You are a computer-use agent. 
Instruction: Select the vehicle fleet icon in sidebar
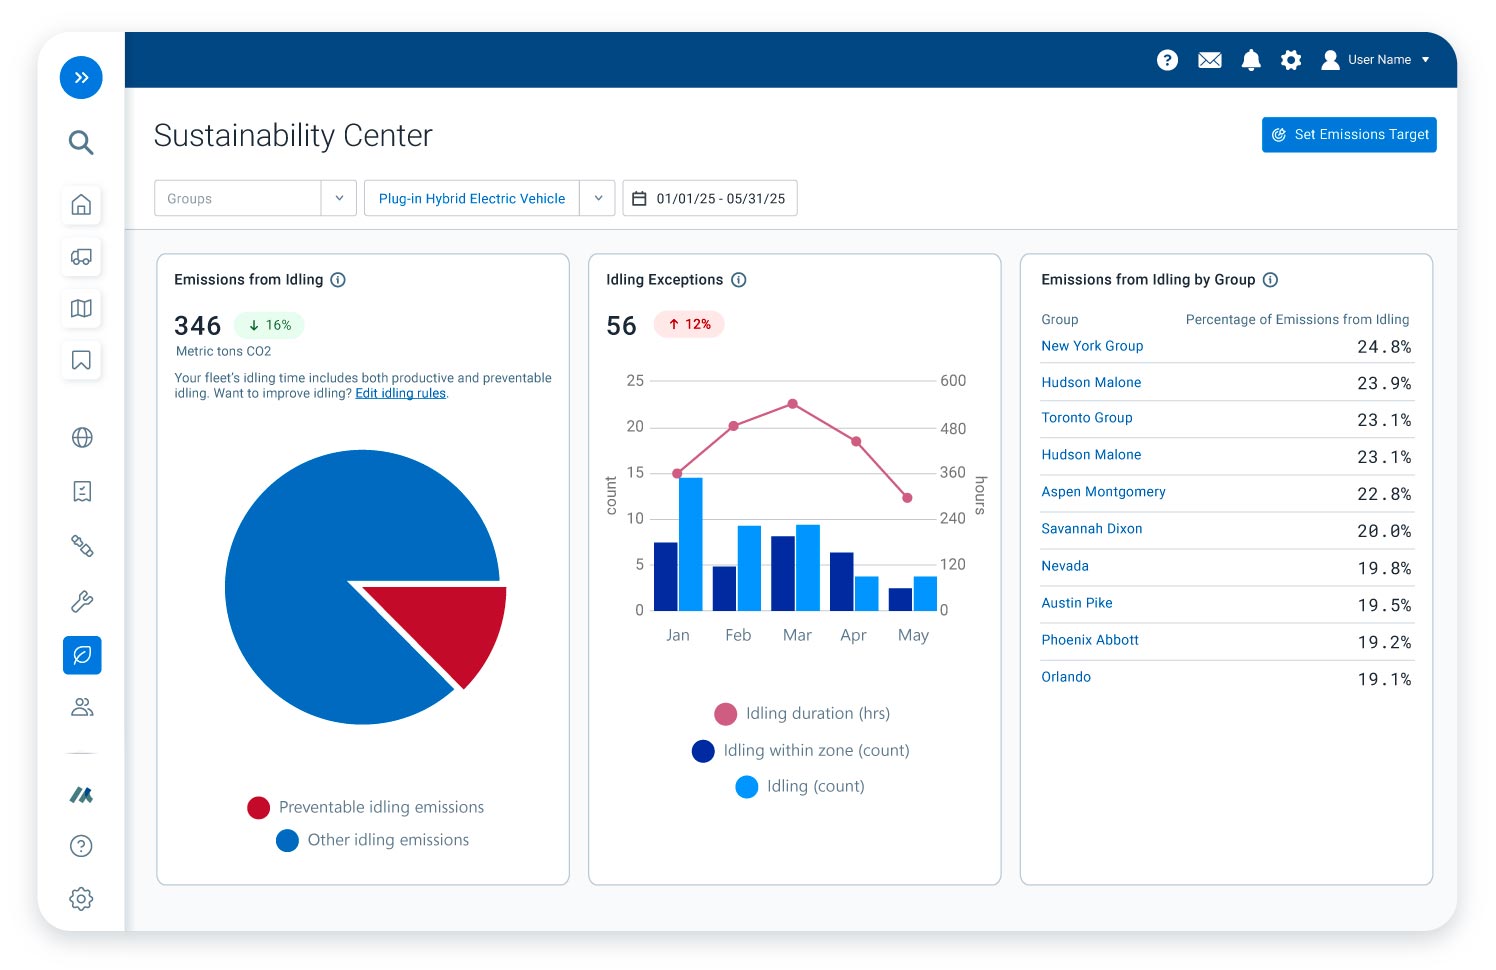click(x=80, y=257)
